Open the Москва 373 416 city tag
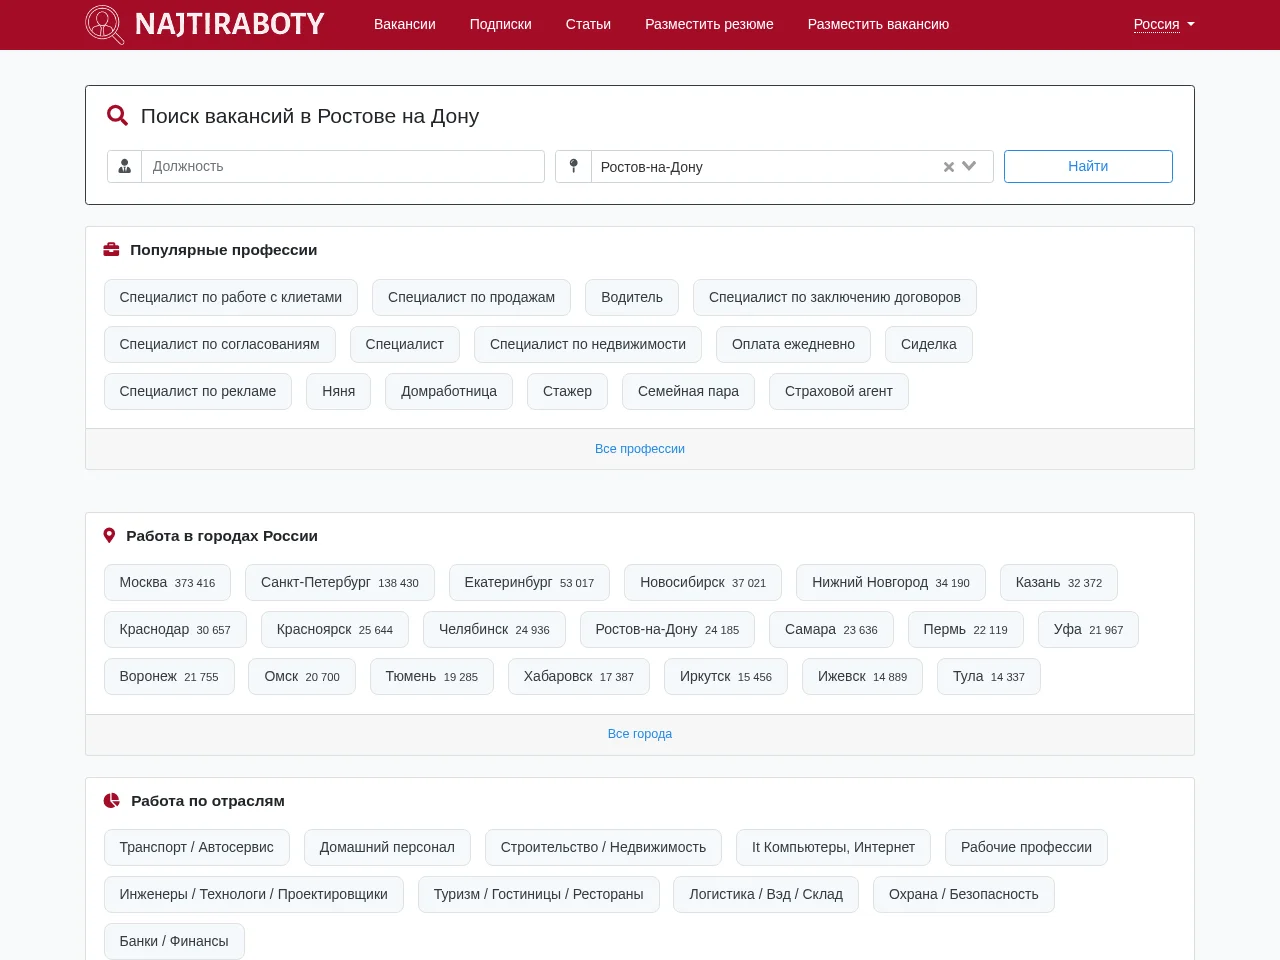This screenshot has width=1280, height=960. tap(167, 582)
